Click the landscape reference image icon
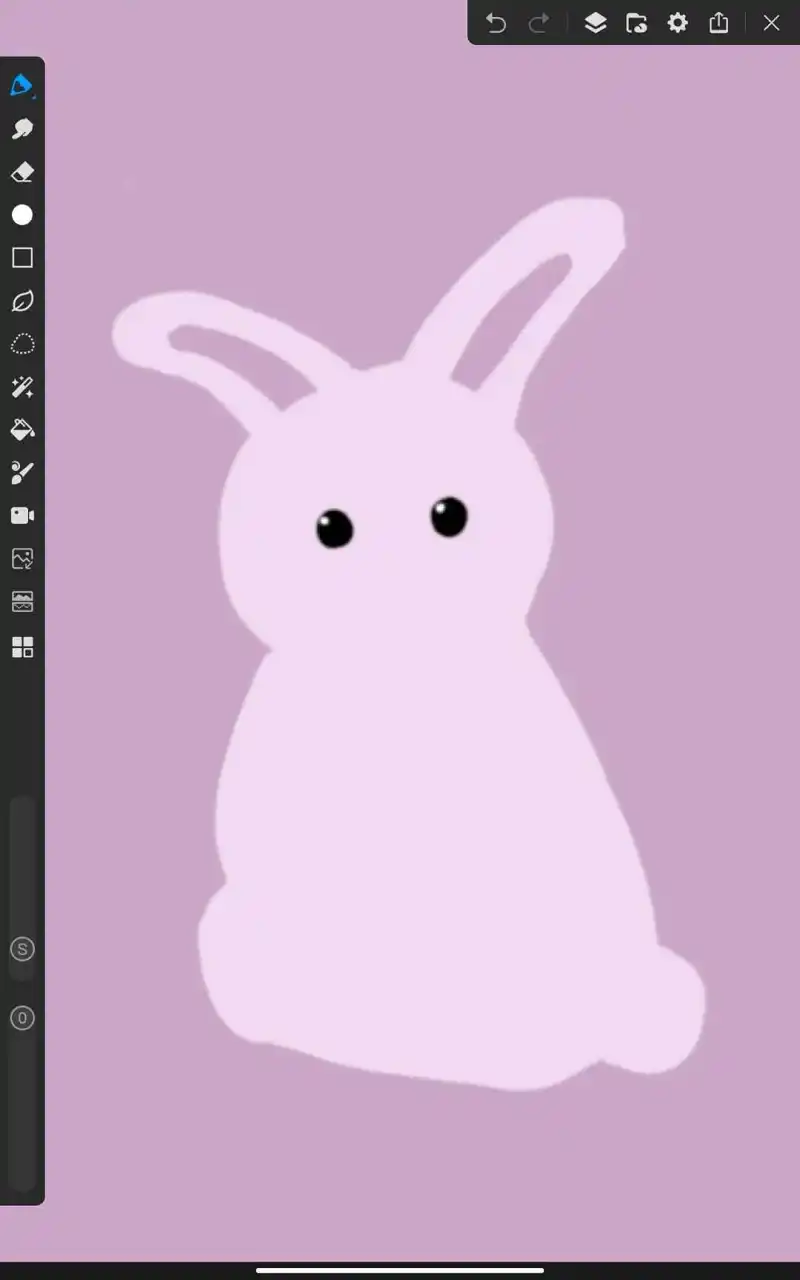This screenshot has height=1280, width=800. pos(22,602)
